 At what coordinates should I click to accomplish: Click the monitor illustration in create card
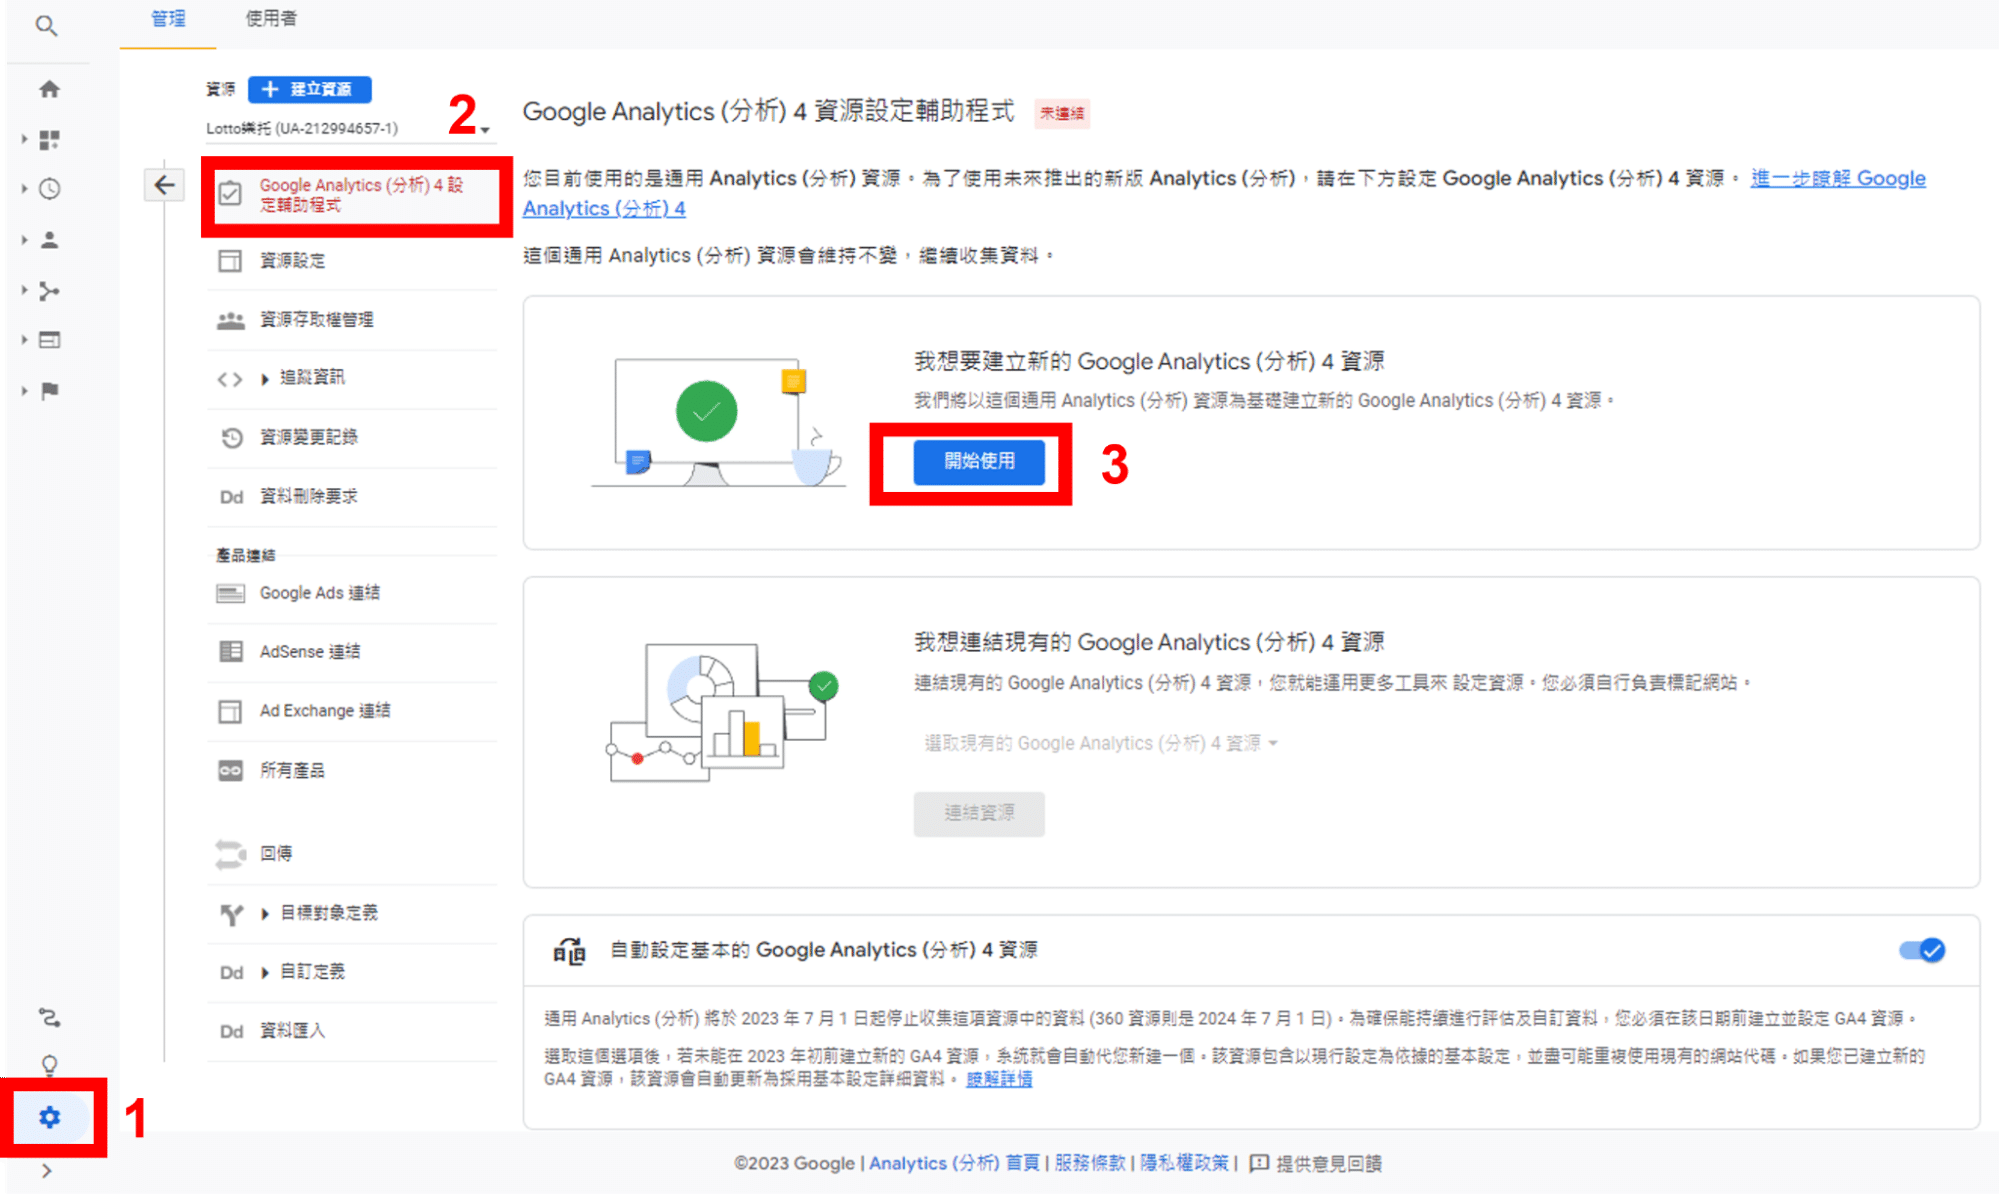tap(718, 422)
